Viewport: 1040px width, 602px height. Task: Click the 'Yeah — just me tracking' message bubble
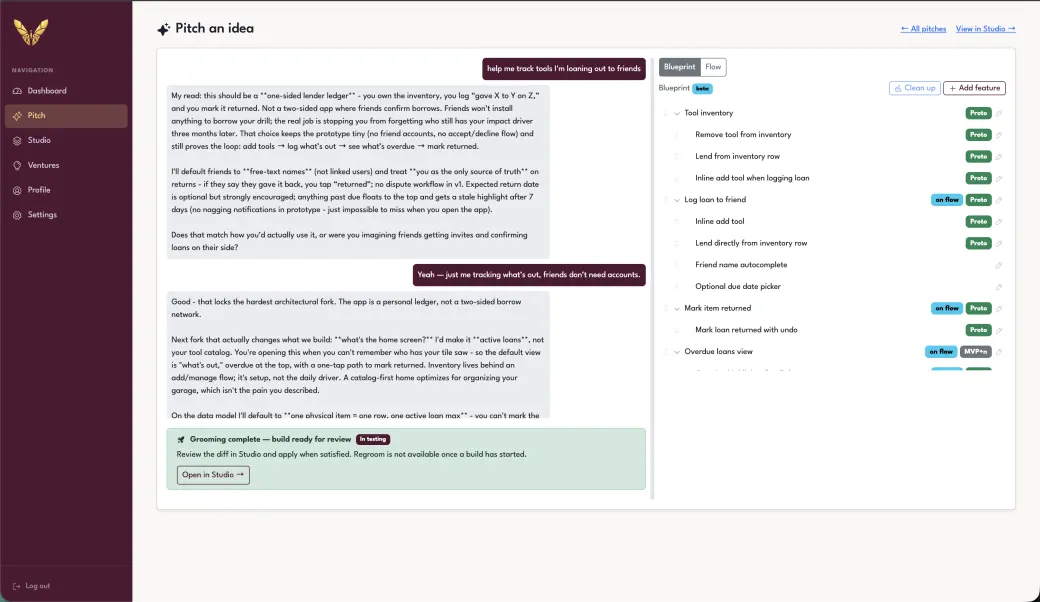(x=529, y=274)
